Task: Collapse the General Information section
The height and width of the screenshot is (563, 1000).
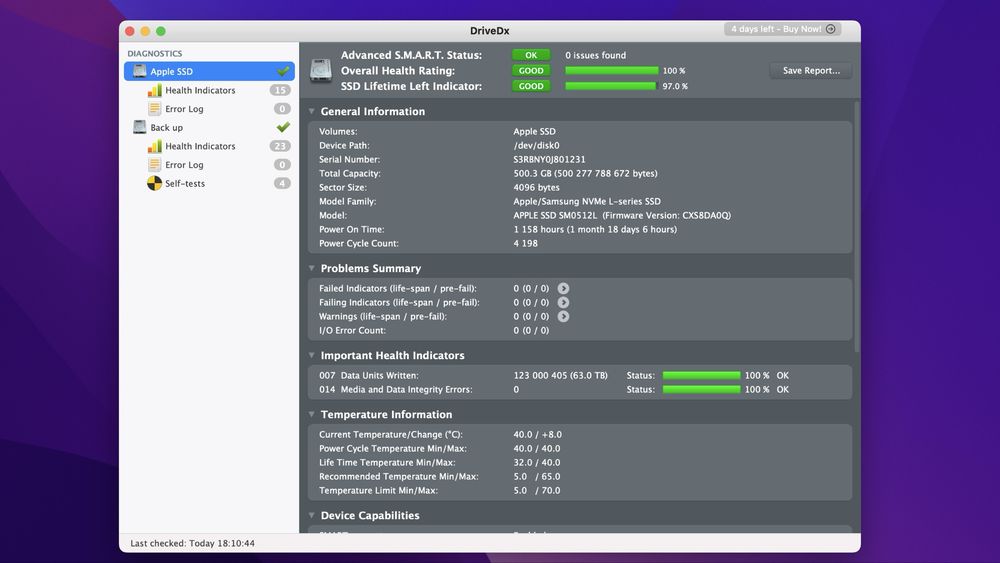Action: pos(312,112)
